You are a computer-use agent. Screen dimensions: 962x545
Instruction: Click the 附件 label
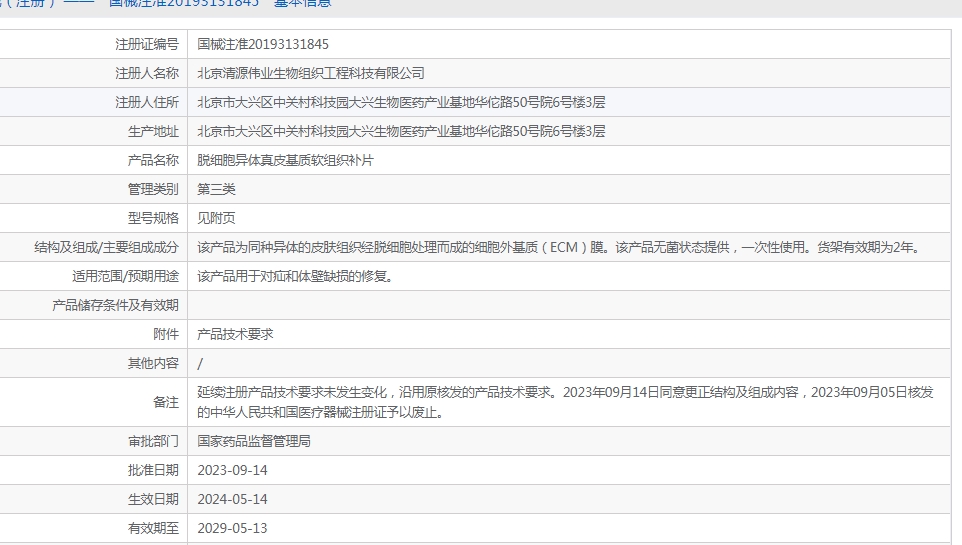pyautogui.click(x=166, y=334)
